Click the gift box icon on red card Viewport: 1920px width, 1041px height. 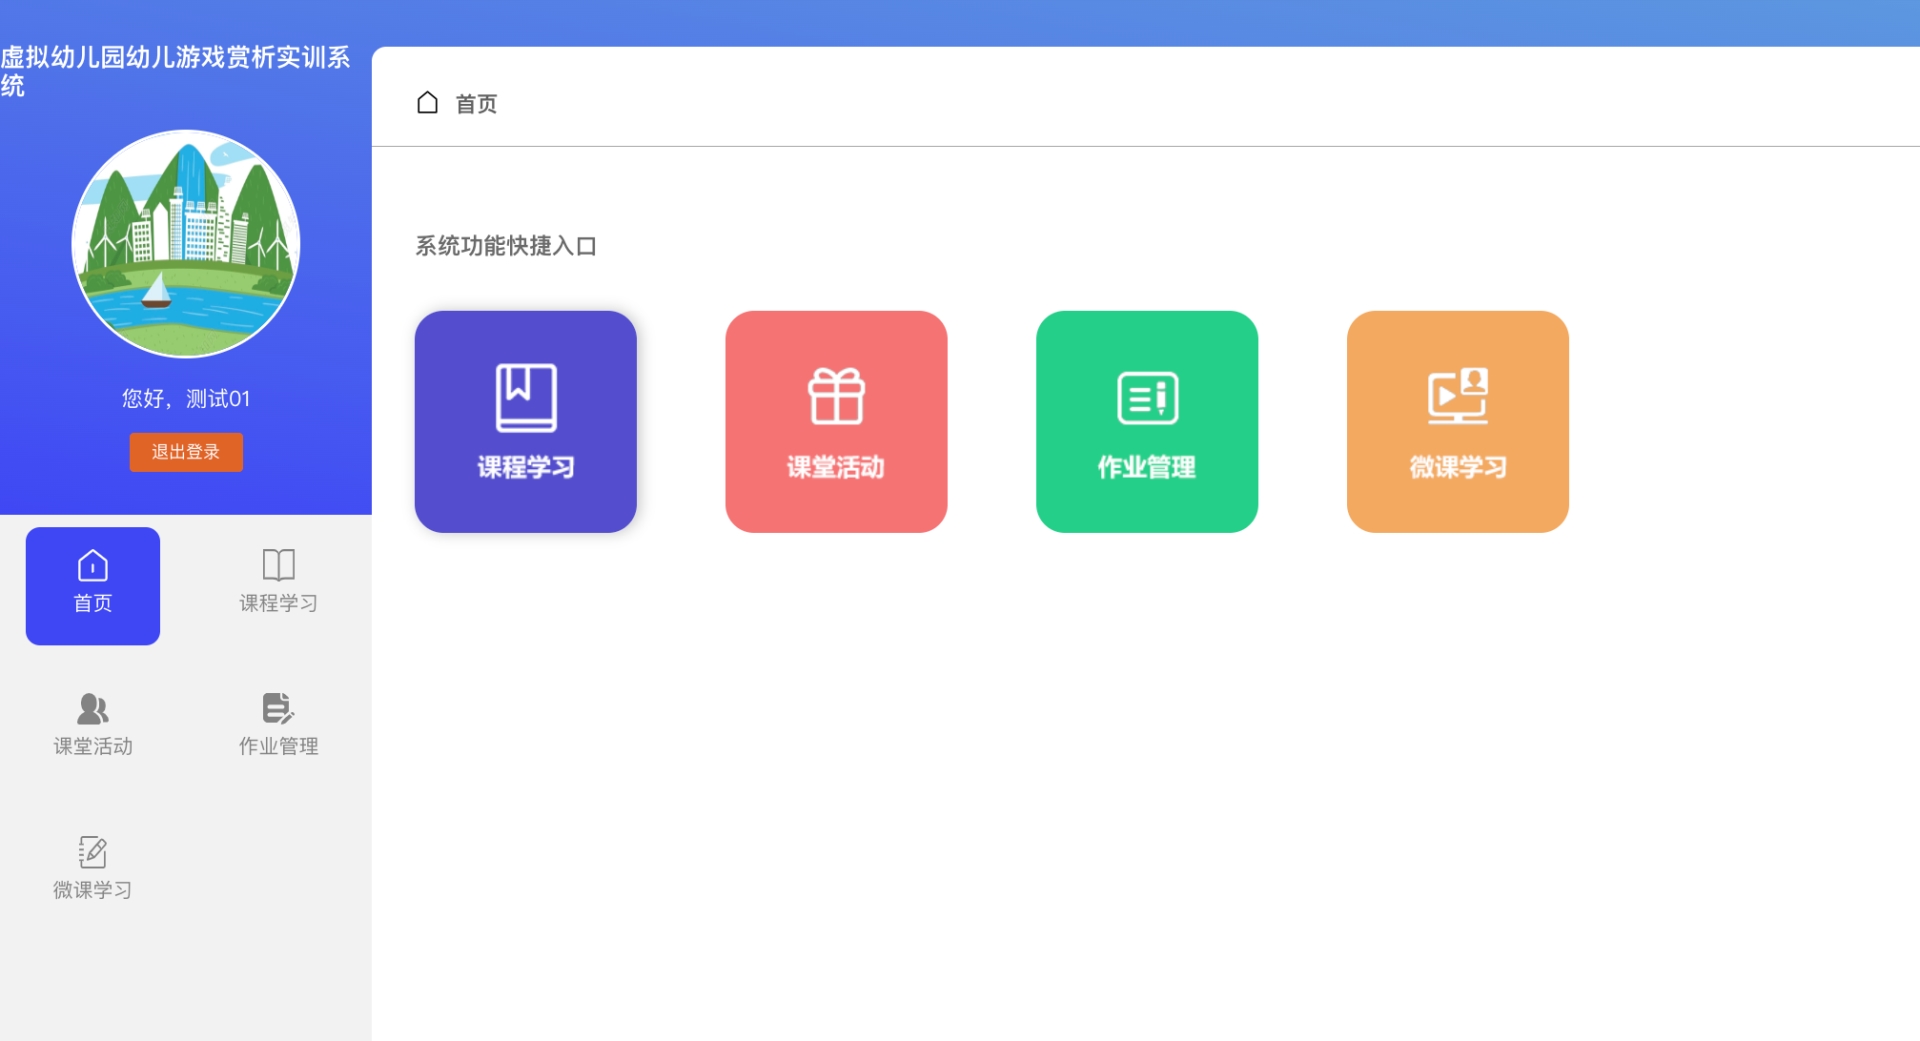pos(836,396)
